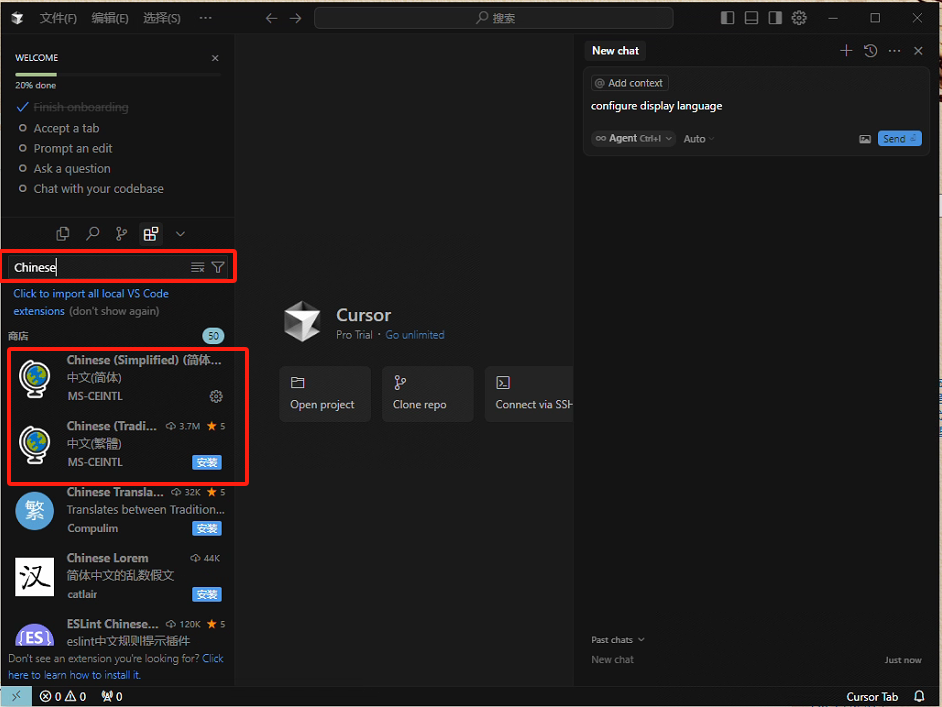The image size is (942, 707).
Task: Toggle the bottom panel layout icon
Action: click(x=751, y=18)
